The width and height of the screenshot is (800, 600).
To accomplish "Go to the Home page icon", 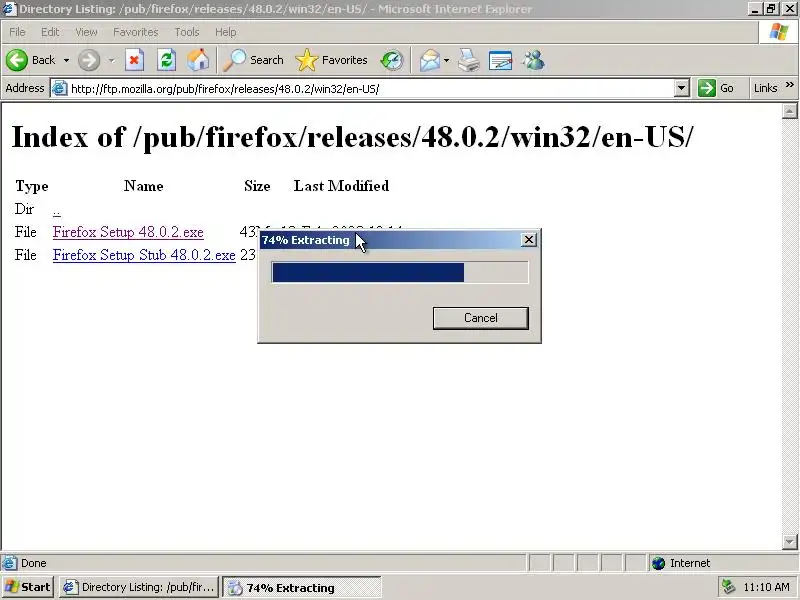I will (x=198, y=60).
